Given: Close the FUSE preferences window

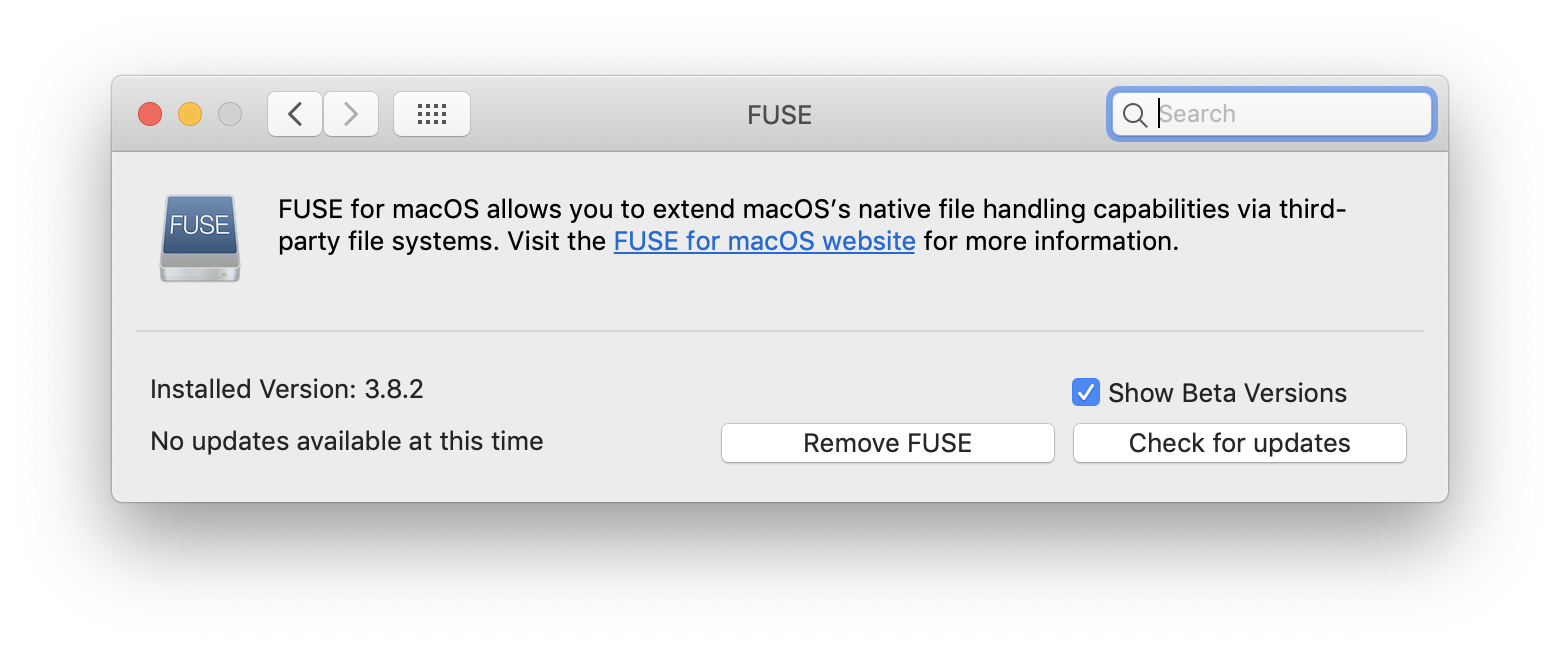Looking at the screenshot, I should pyautogui.click(x=150, y=114).
